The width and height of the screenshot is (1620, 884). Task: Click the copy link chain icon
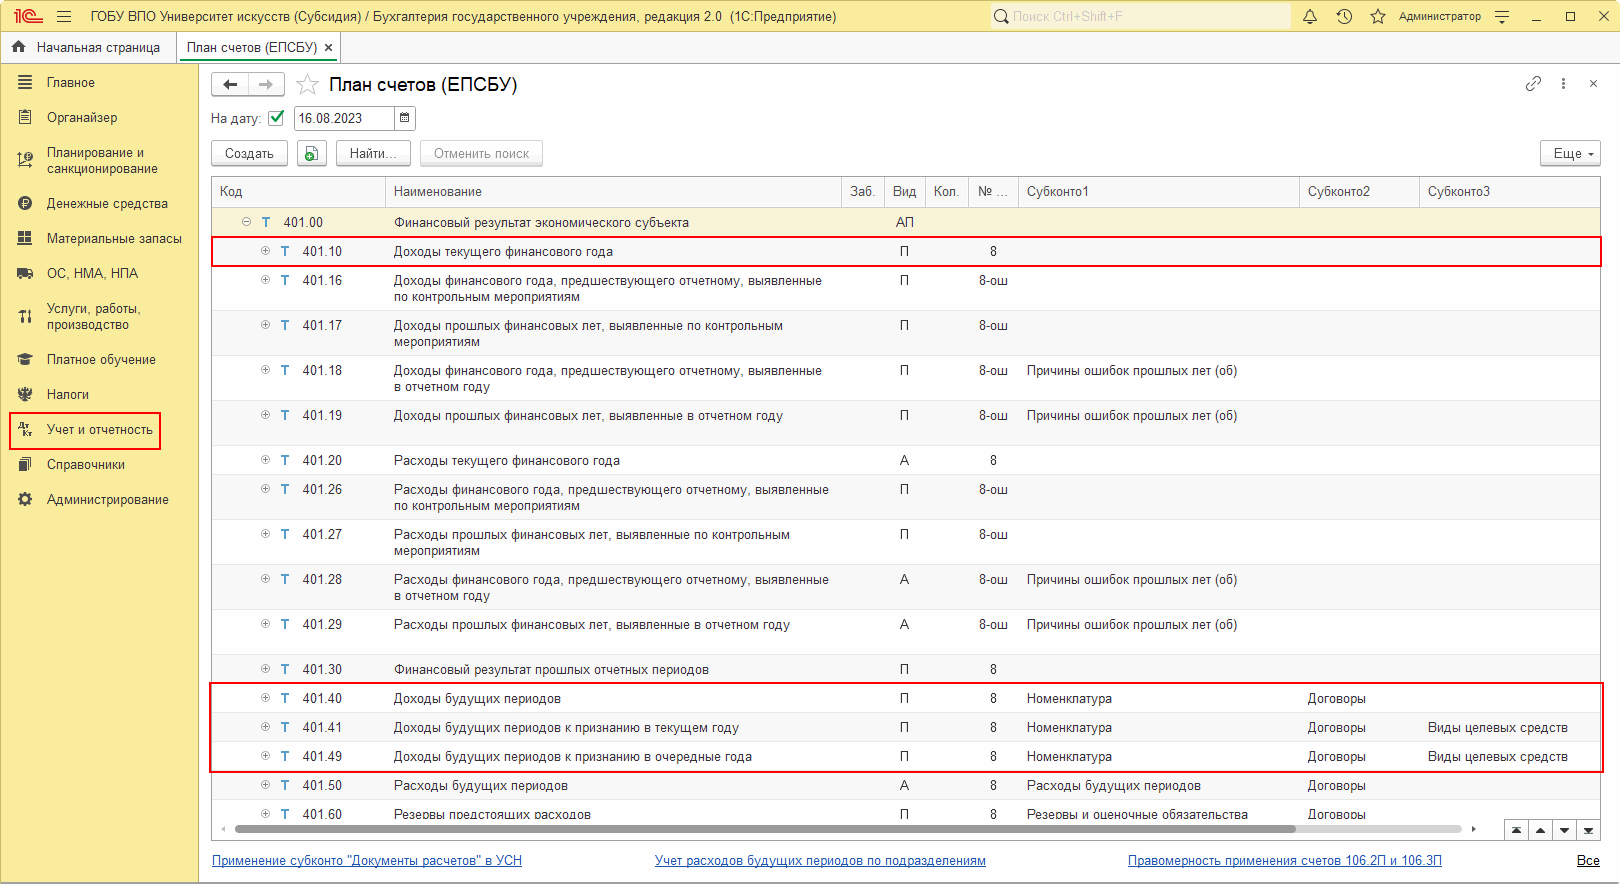tap(1533, 84)
